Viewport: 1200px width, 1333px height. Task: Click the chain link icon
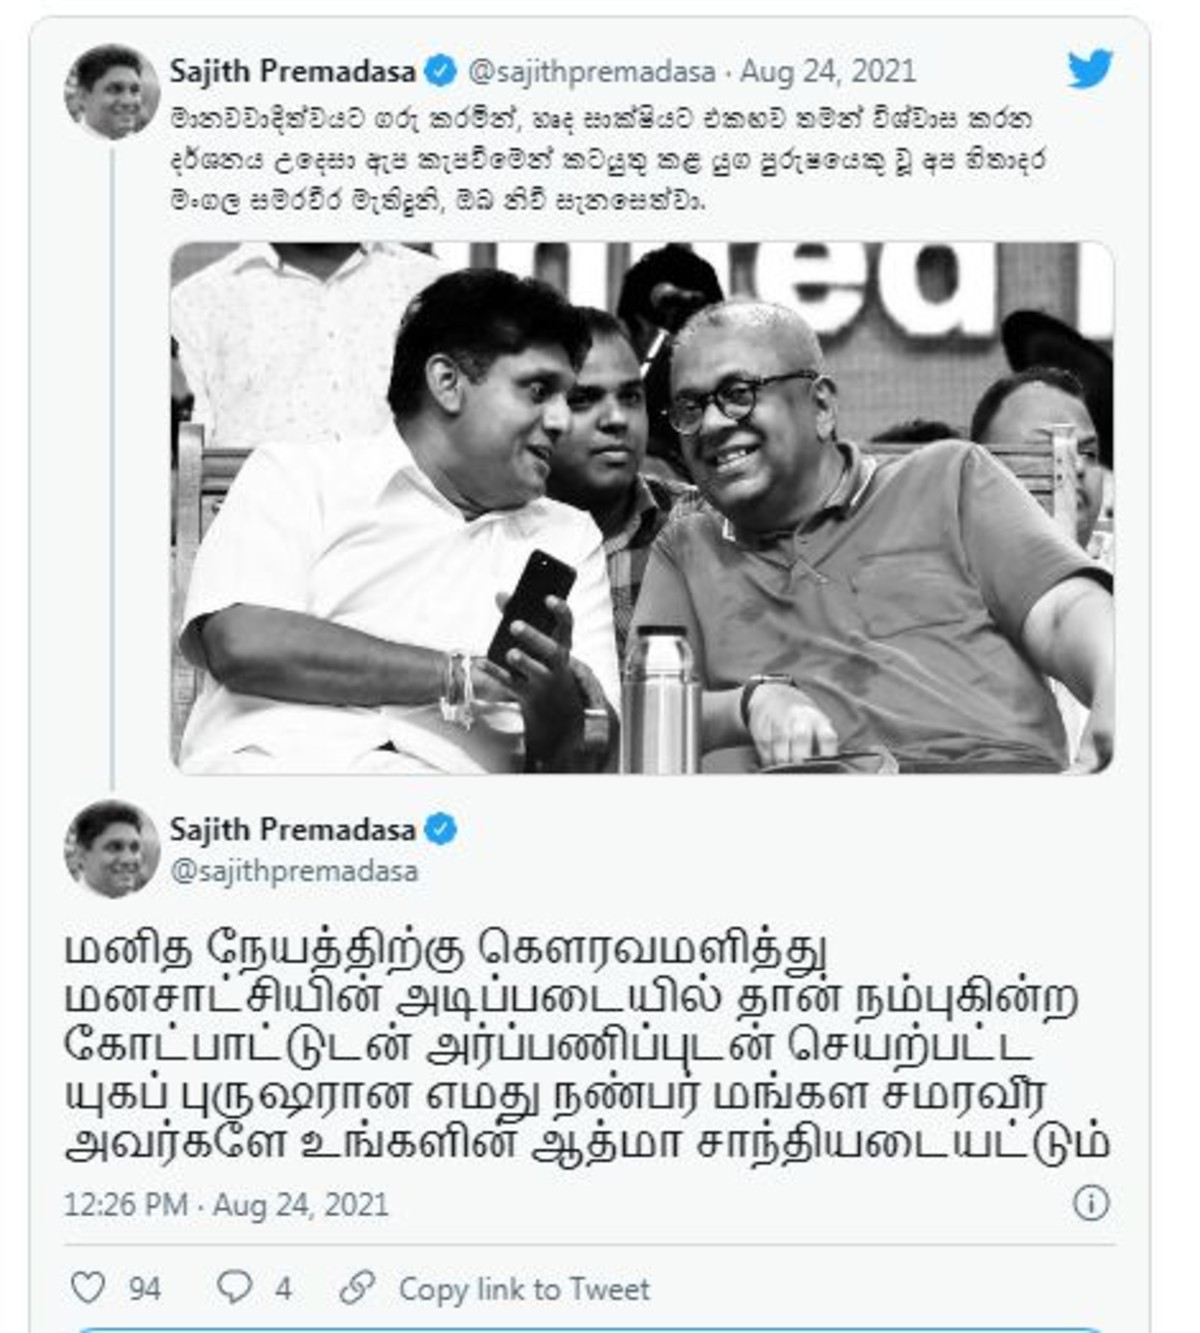[x=357, y=1288]
